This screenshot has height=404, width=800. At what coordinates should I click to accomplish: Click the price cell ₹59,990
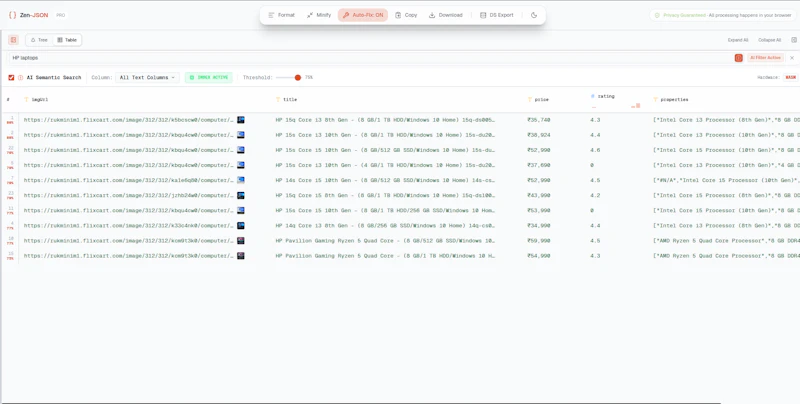(x=539, y=241)
